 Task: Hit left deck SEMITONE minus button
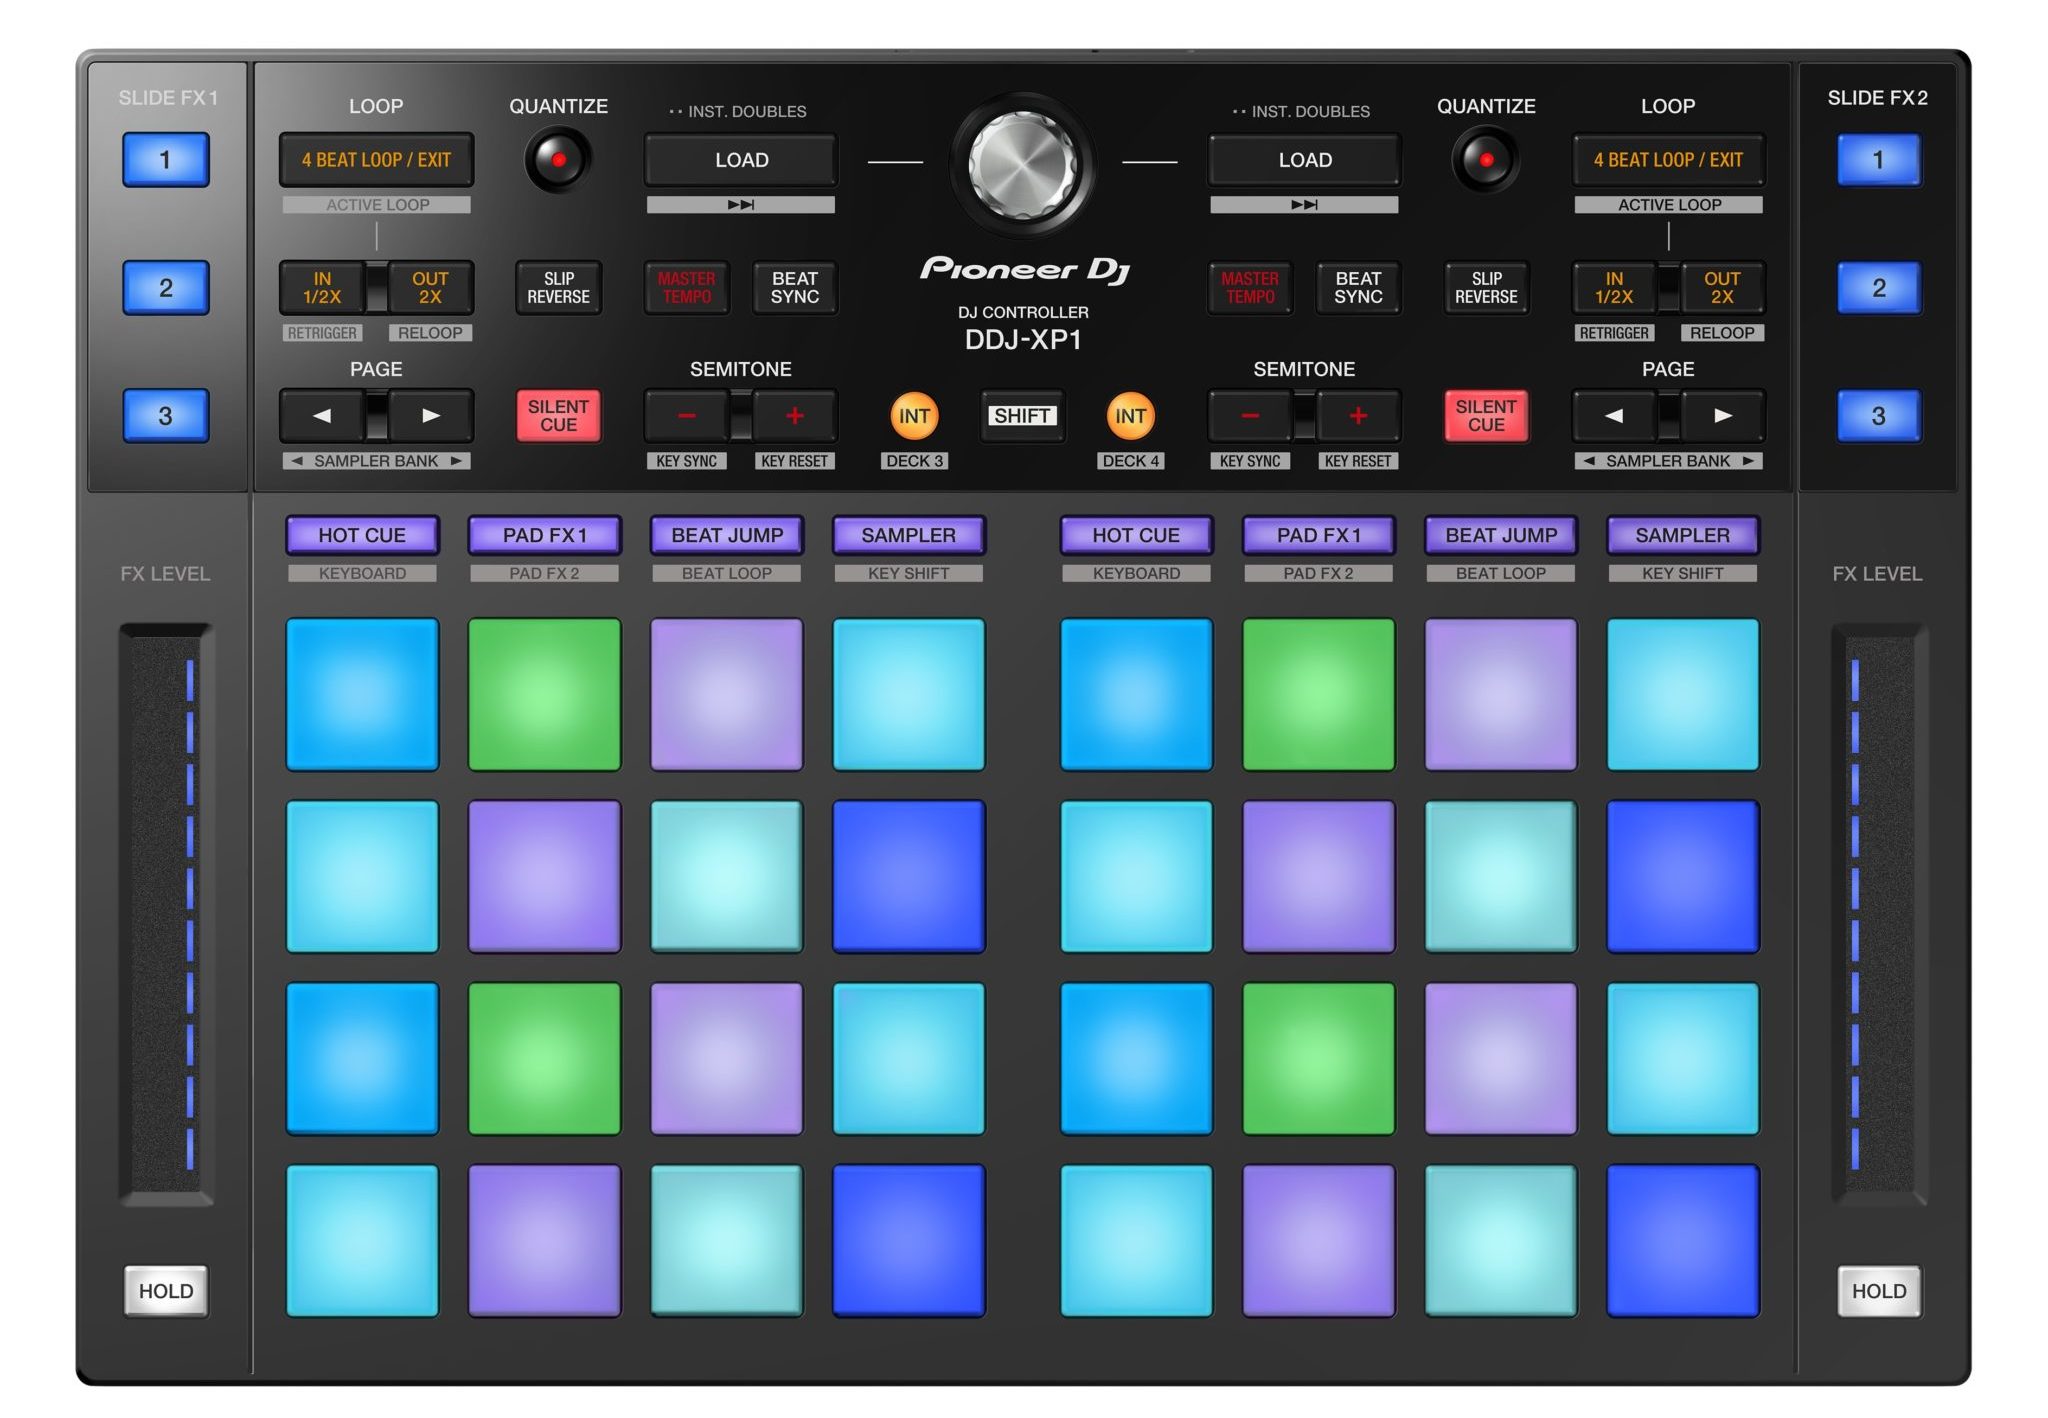point(686,416)
